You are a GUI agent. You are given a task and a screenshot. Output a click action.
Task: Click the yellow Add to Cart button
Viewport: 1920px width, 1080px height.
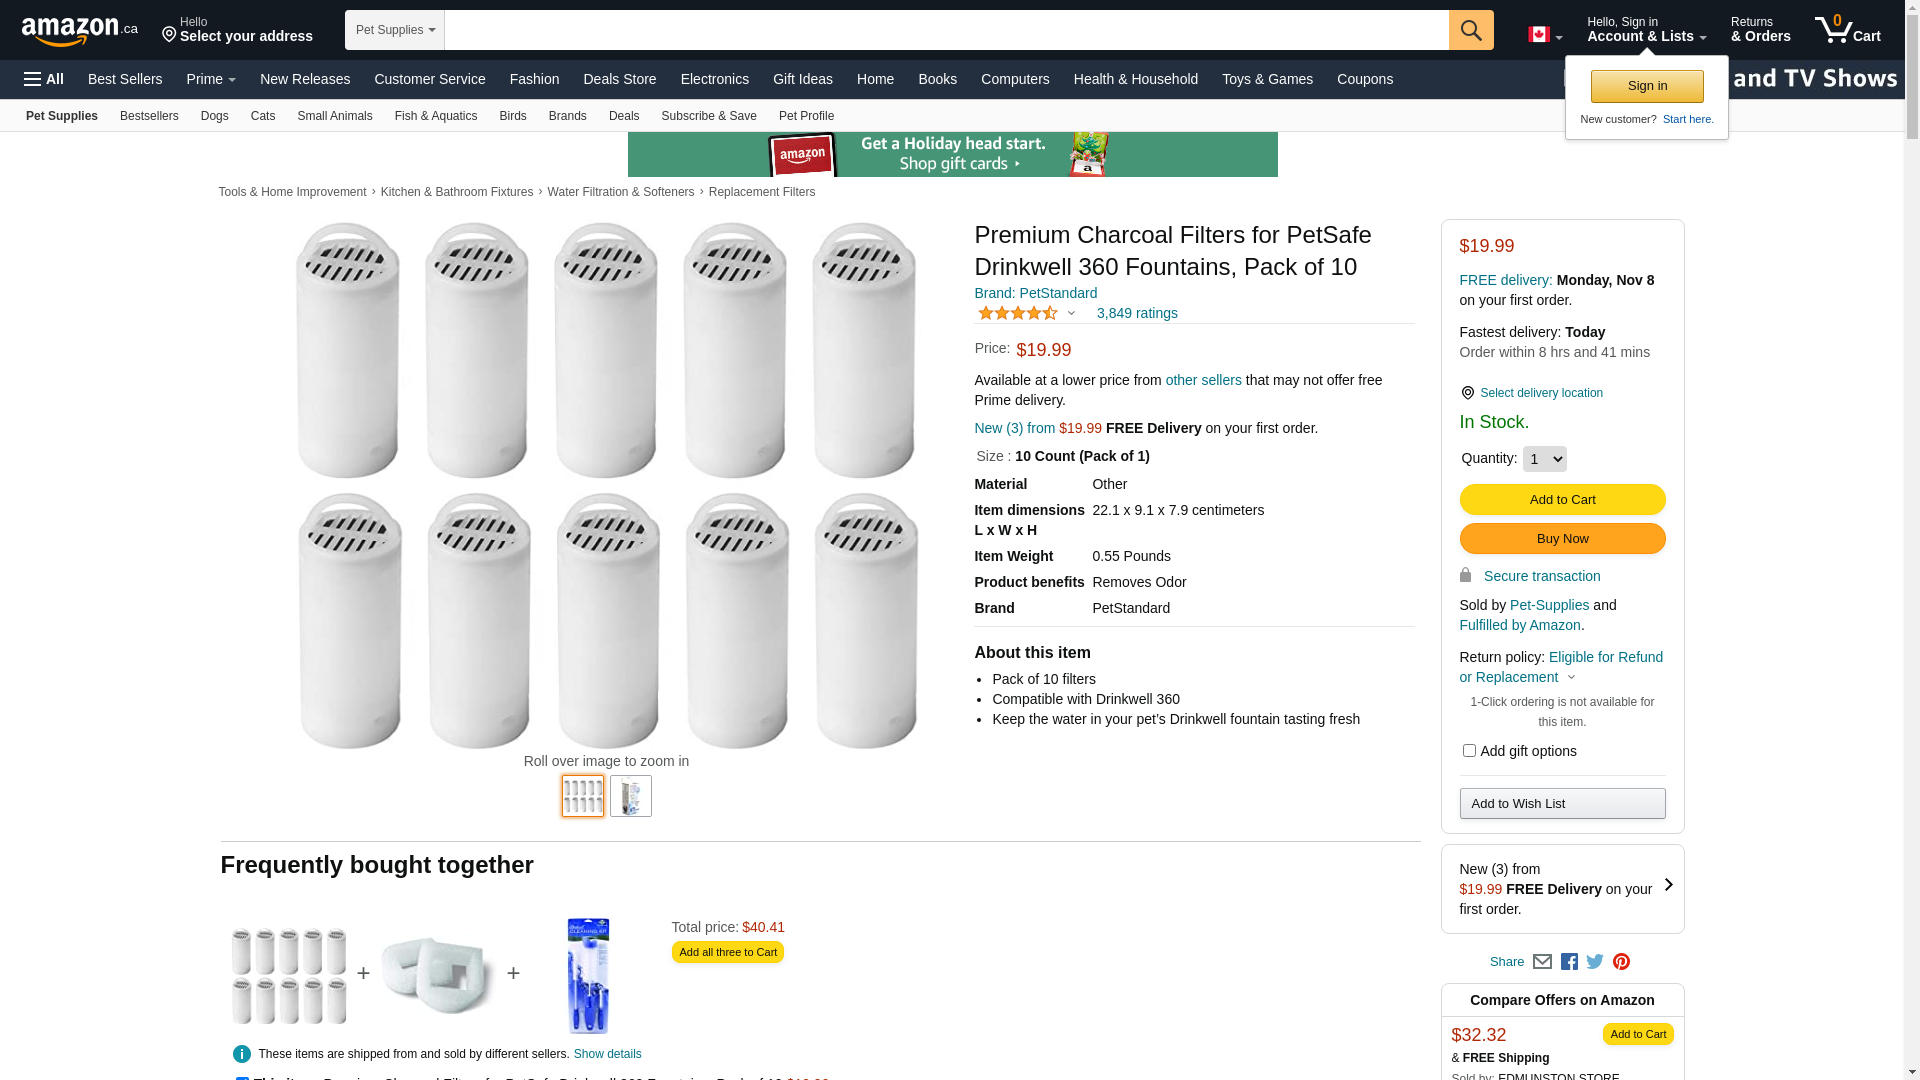[x=1562, y=500]
